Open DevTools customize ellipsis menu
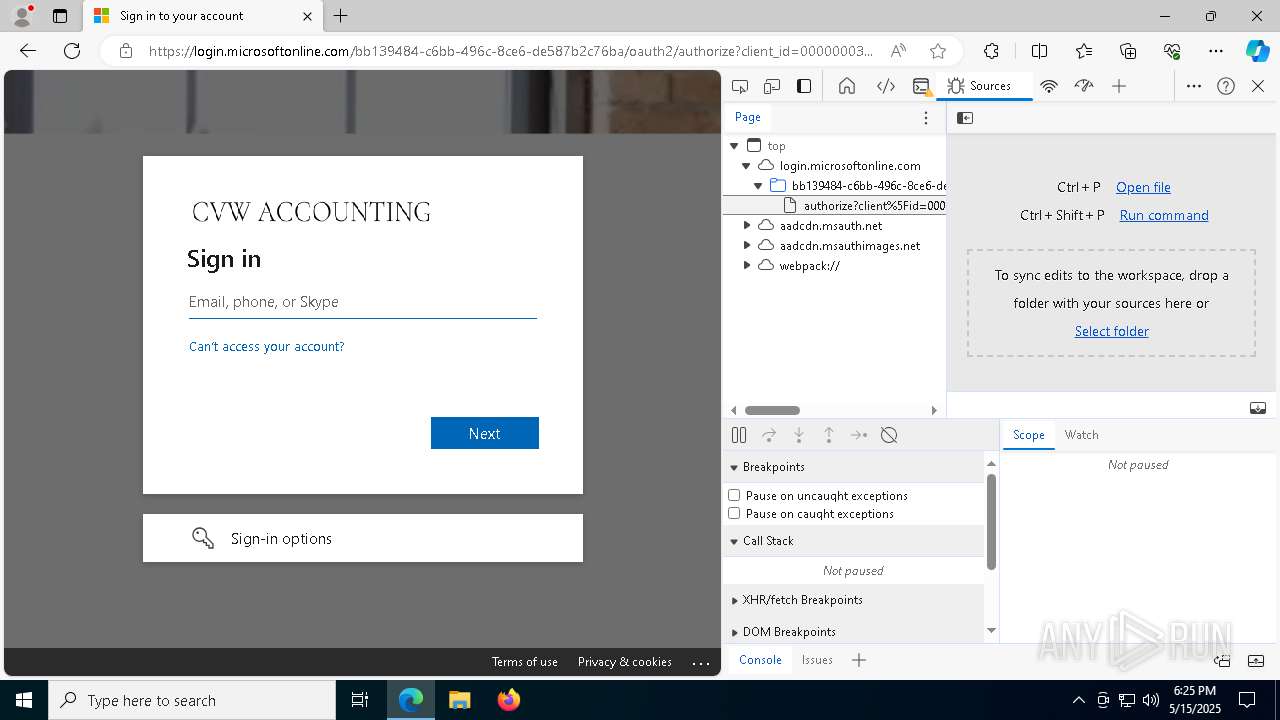1280x720 pixels. click(1194, 86)
